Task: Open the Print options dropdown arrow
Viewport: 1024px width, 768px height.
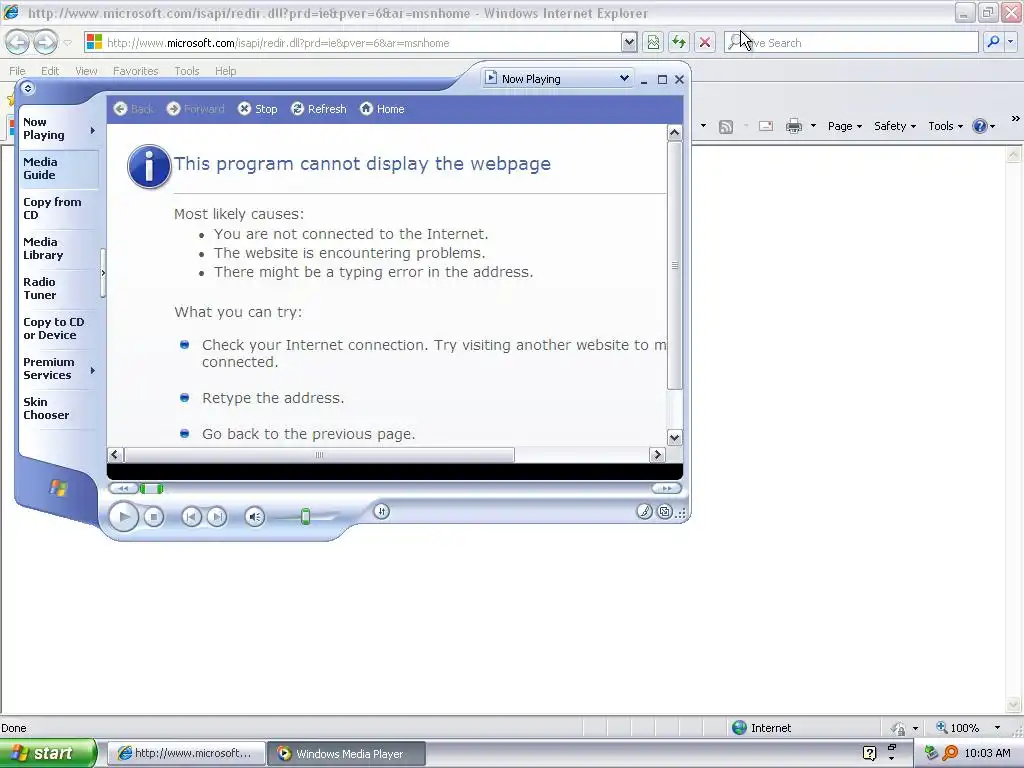Action: tap(813, 126)
